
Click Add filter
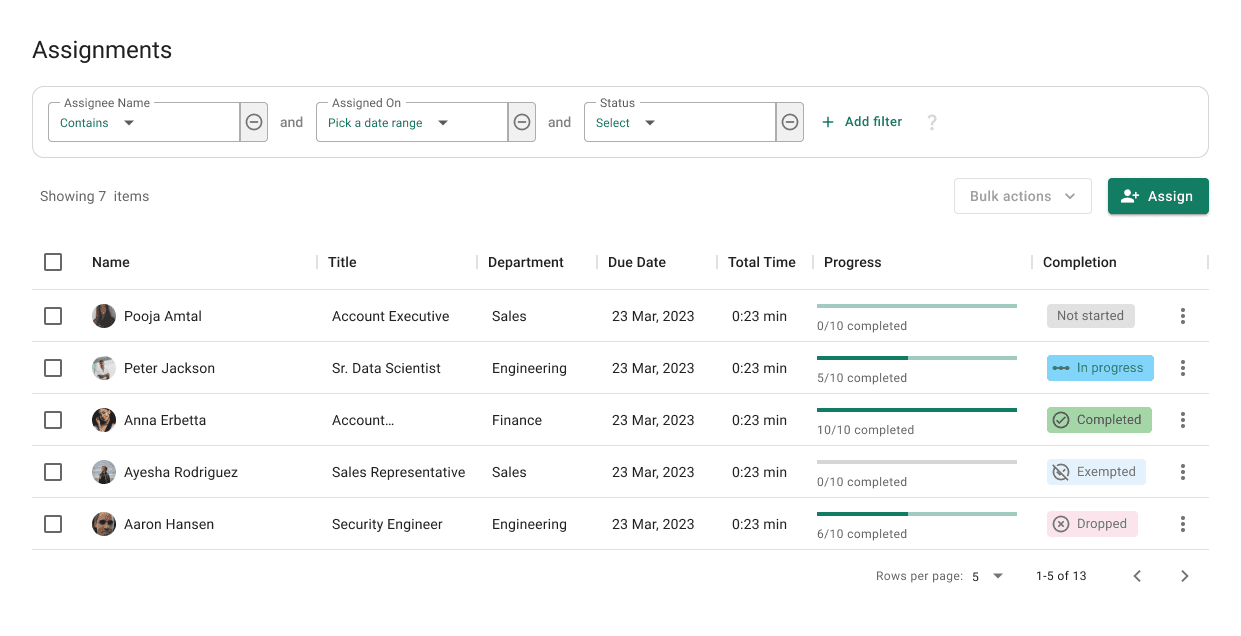point(862,122)
